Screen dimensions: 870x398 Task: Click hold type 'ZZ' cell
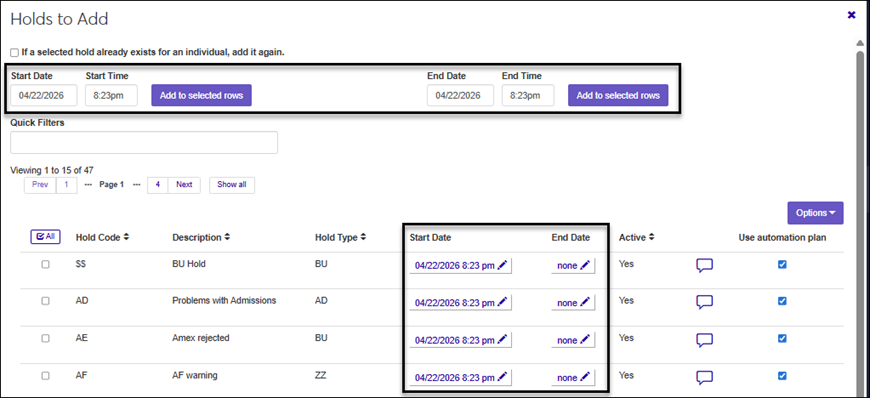pyautogui.click(x=320, y=376)
